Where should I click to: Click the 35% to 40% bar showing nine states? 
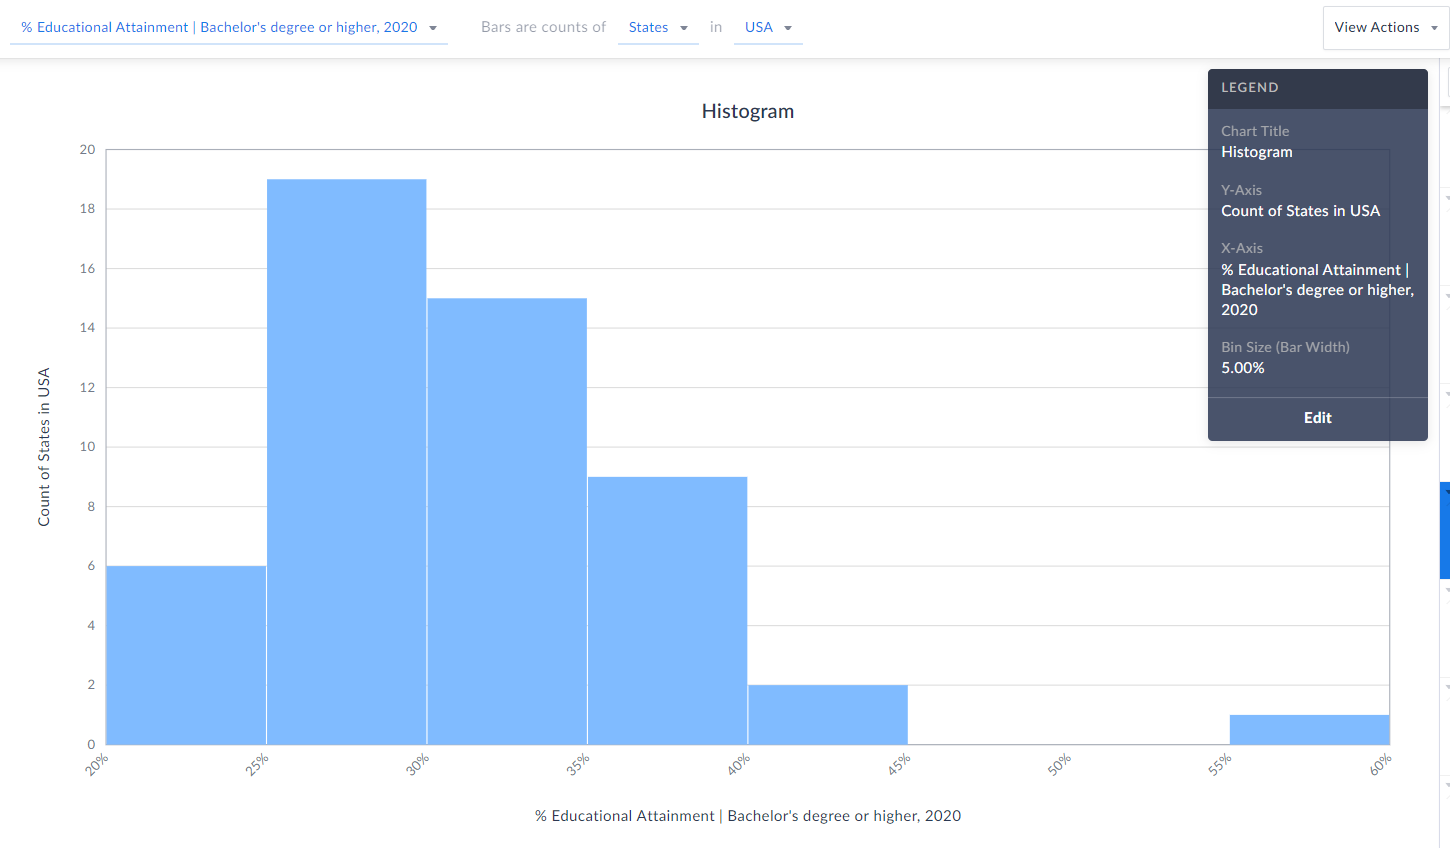tap(668, 611)
